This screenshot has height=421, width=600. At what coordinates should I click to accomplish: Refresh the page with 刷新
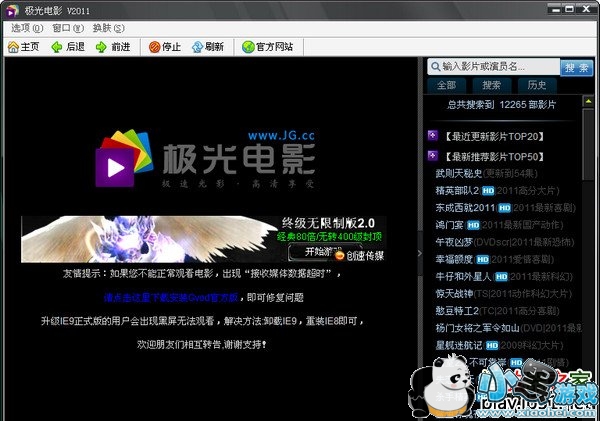[207, 47]
